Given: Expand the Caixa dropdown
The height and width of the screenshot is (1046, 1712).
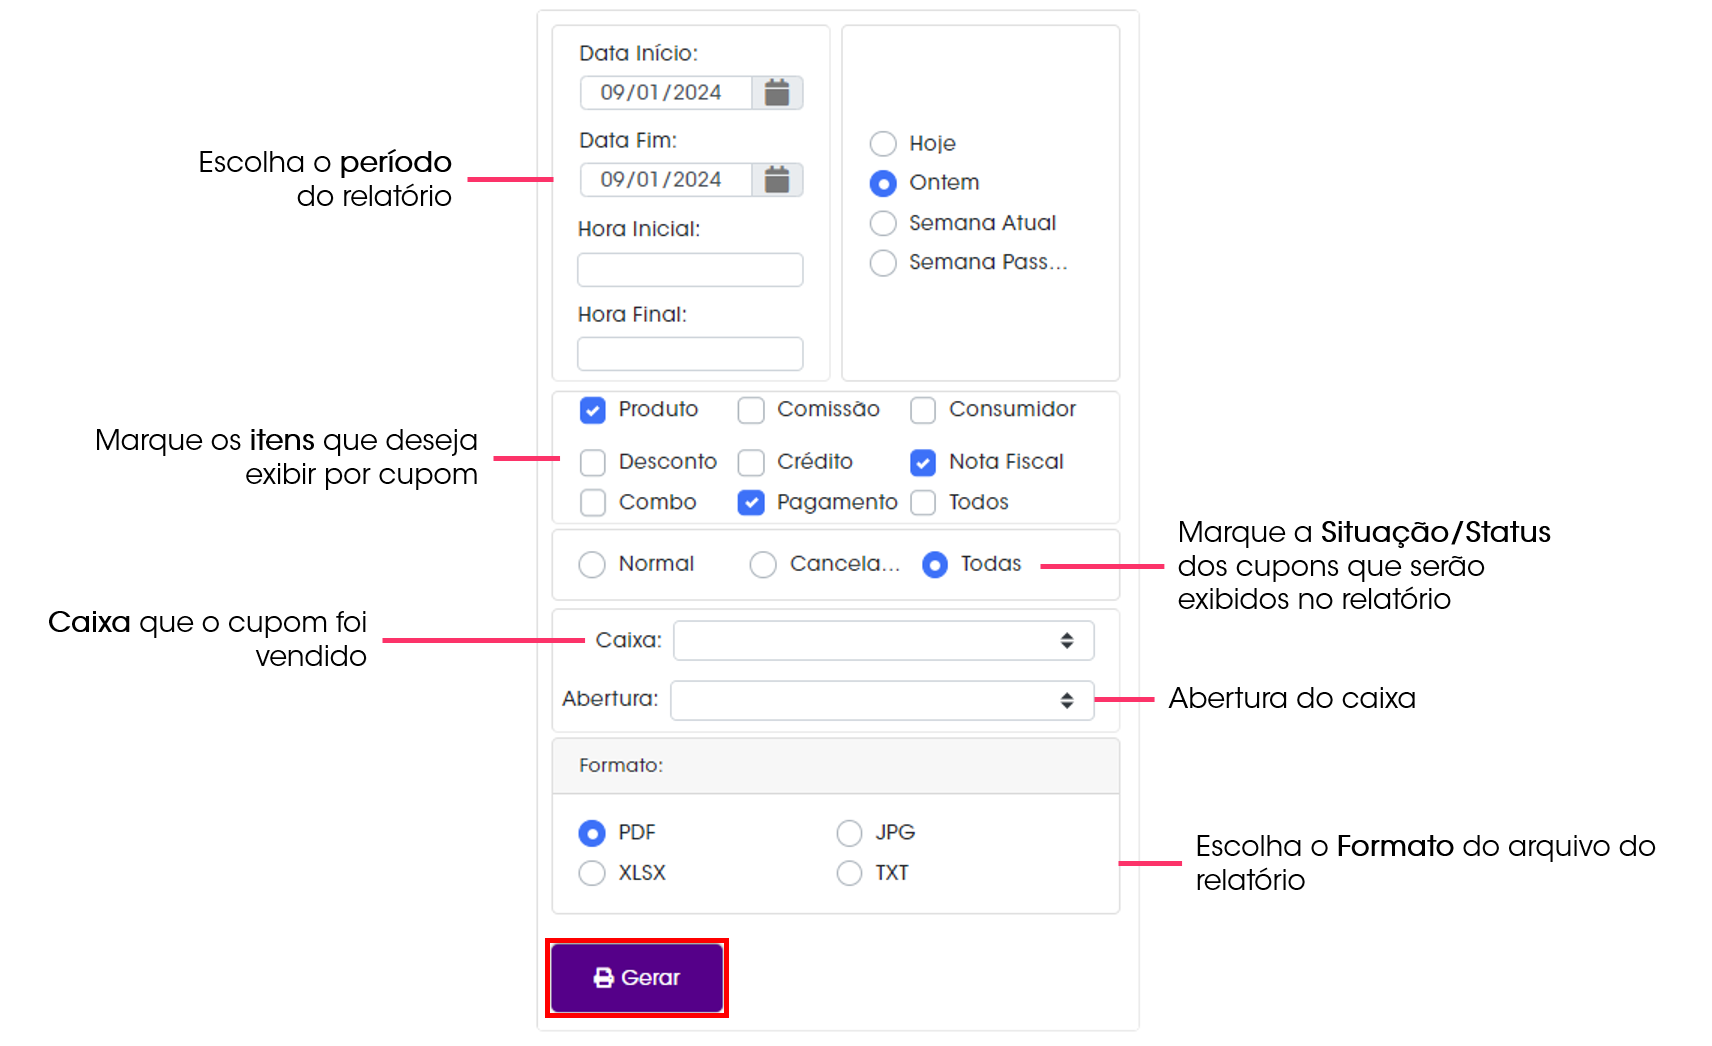Looking at the screenshot, I should [x=884, y=641].
